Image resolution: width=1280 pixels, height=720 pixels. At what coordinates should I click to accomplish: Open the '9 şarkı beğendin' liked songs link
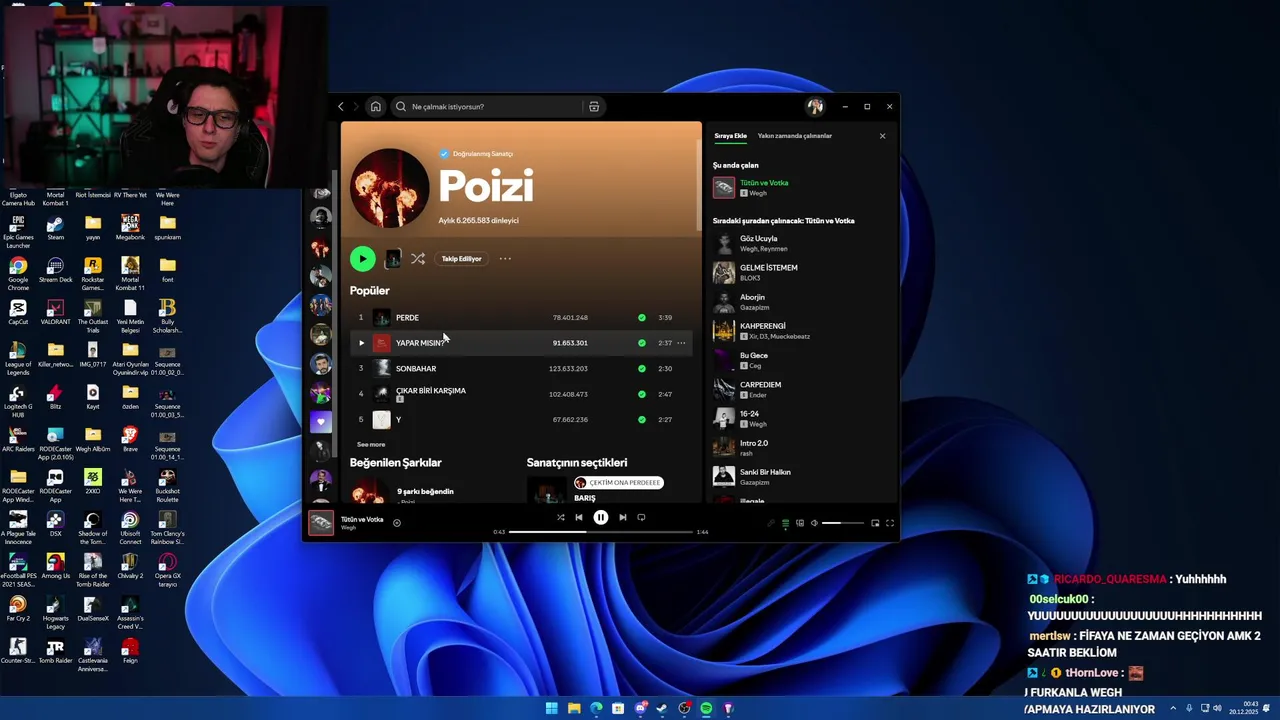click(x=425, y=491)
